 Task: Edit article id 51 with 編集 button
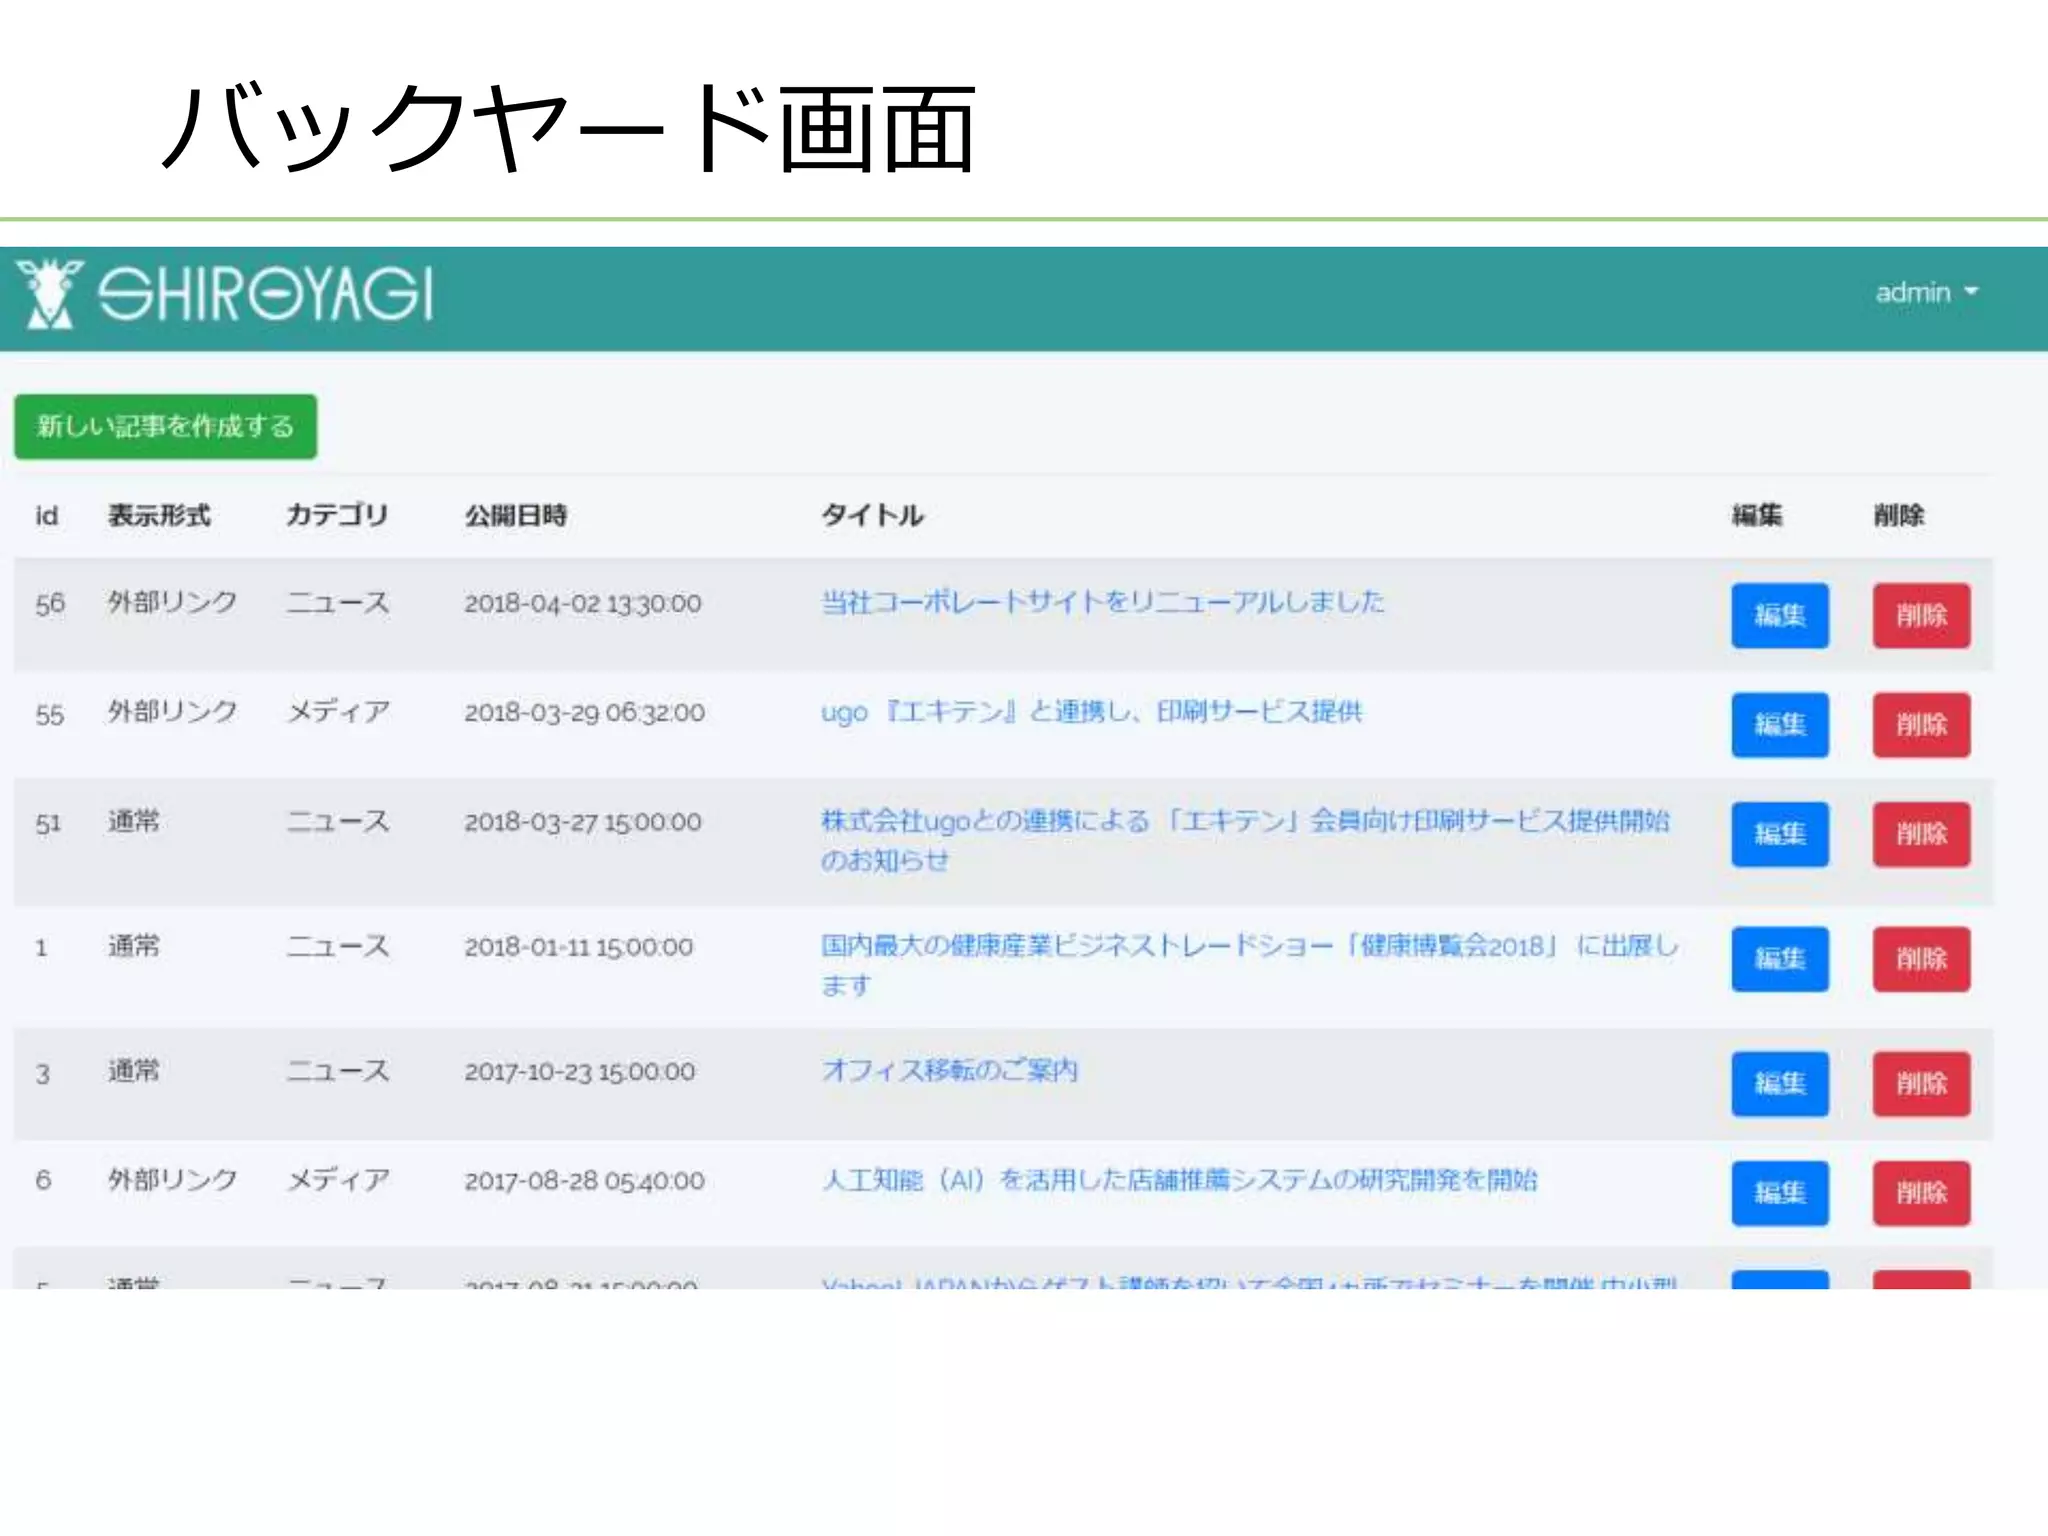pyautogui.click(x=1780, y=834)
